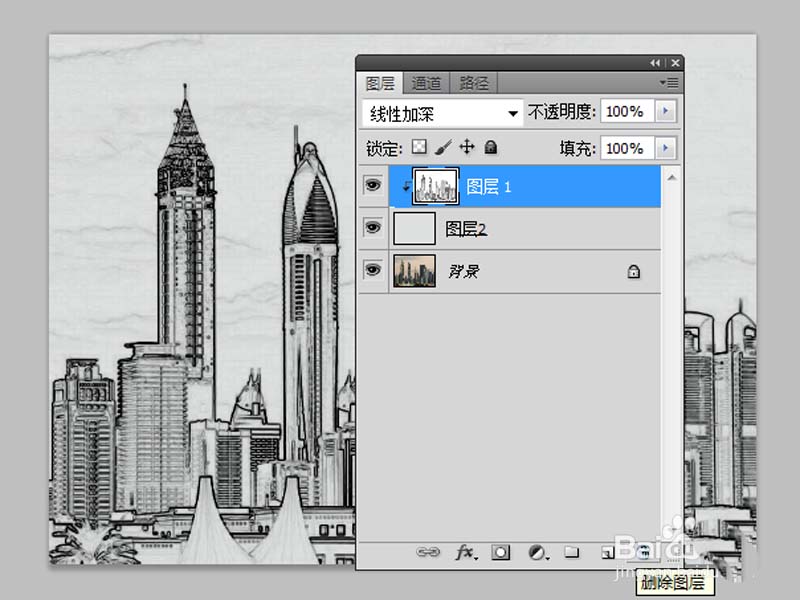Open the 不透明度 opacity dropdown arrow
The height and width of the screenshot is (600, 800).
pyautogui.click(x=664, y=111)
